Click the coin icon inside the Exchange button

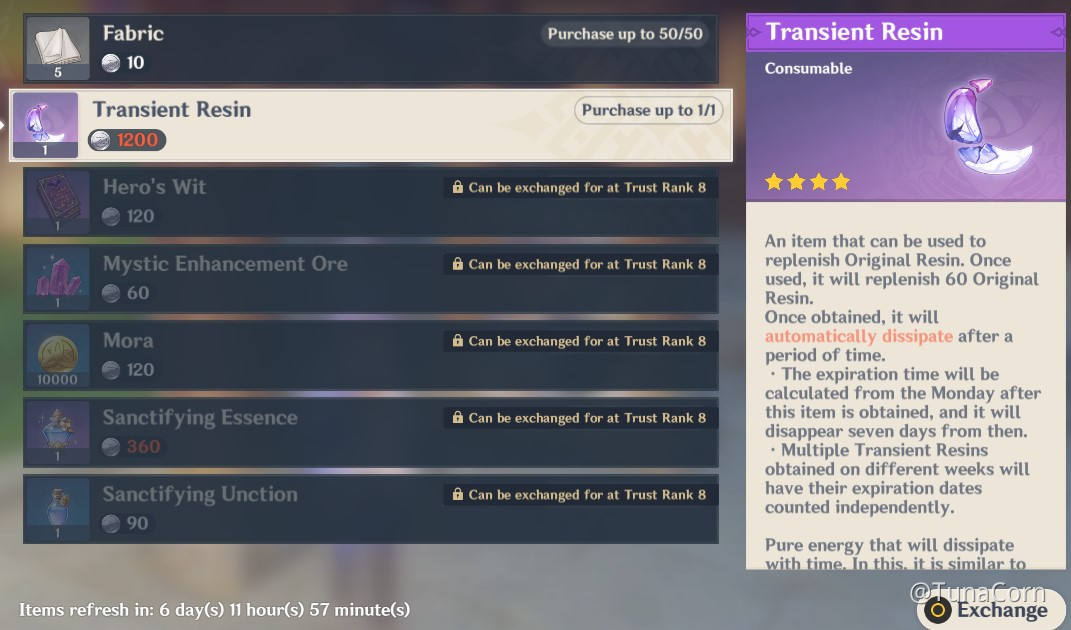(x=936, y=609)
